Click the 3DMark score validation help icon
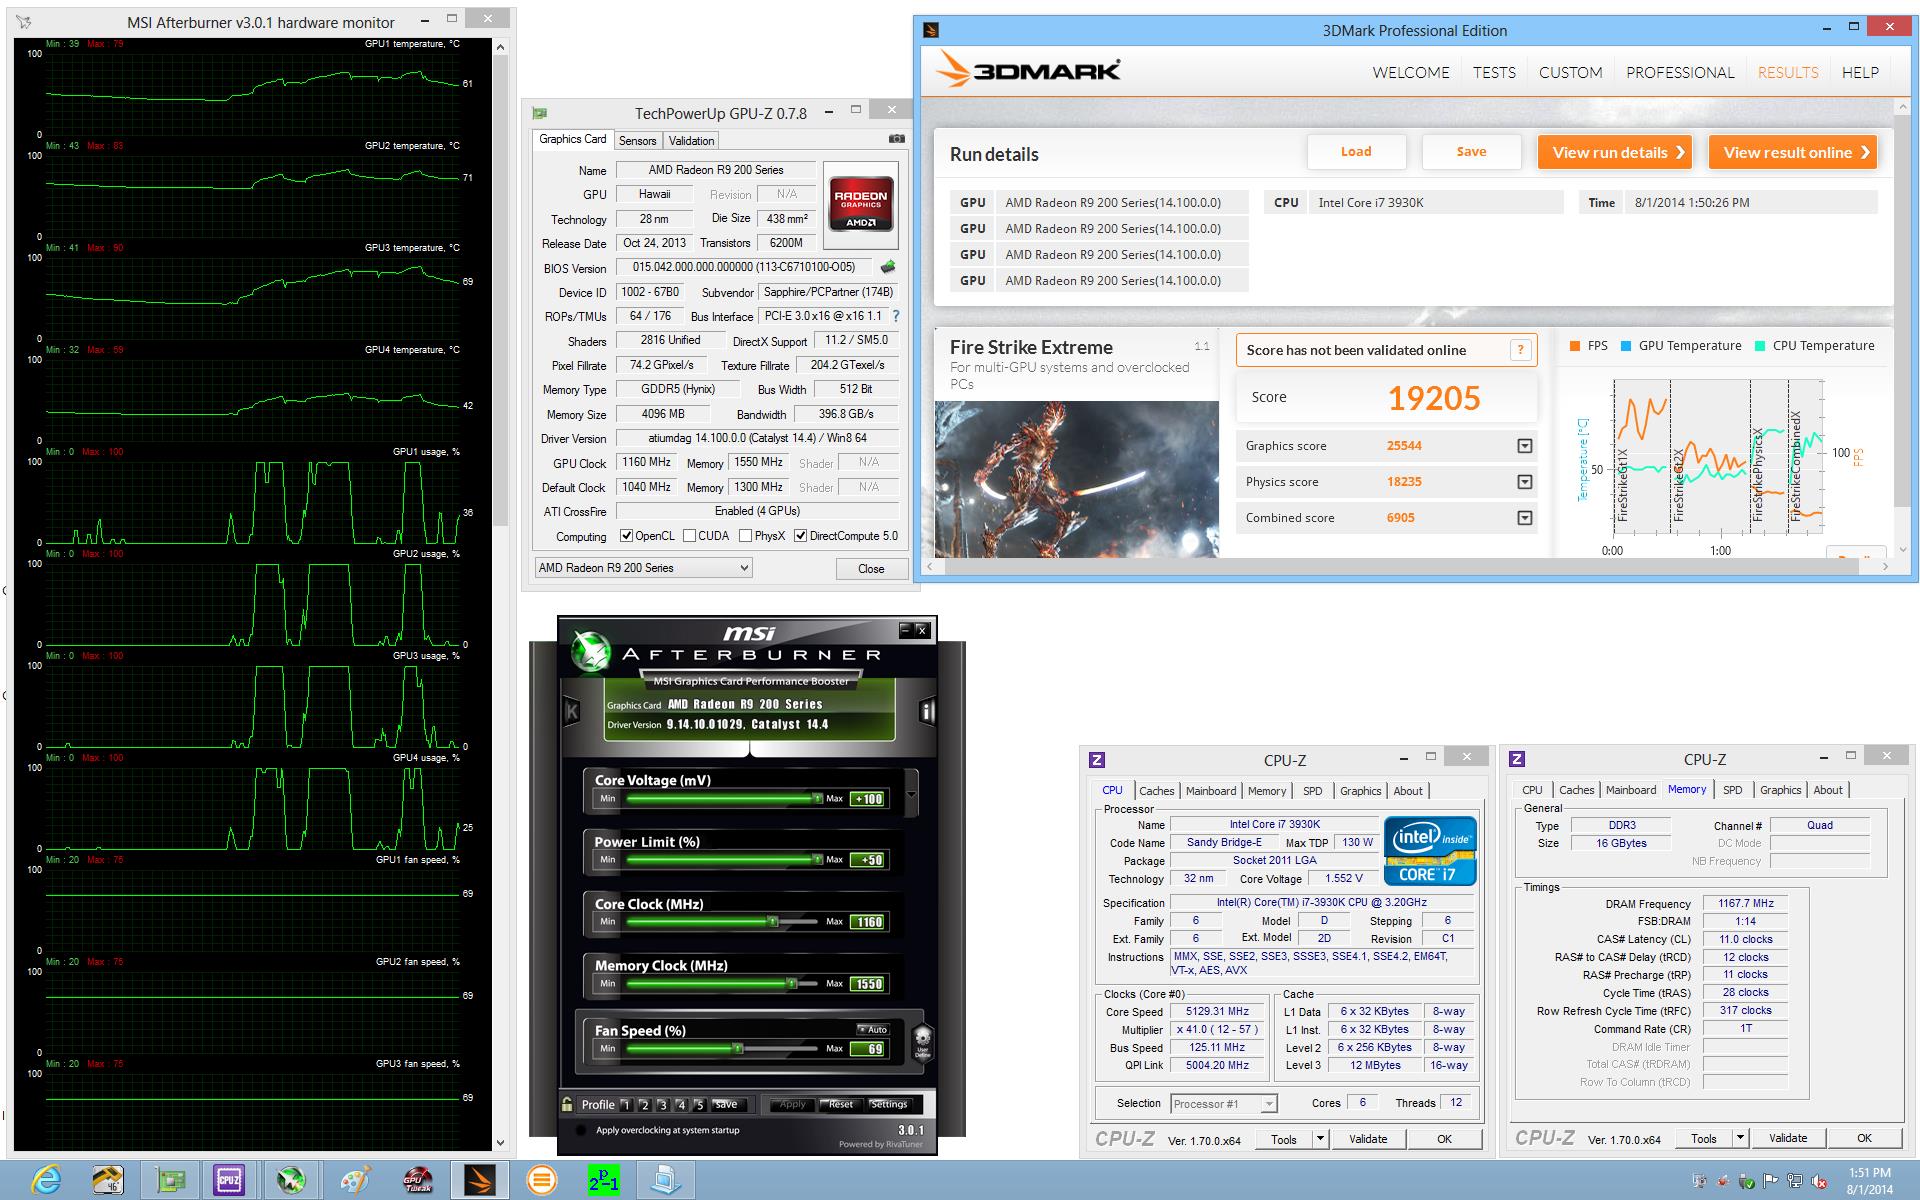 (x=1520, y=350)
